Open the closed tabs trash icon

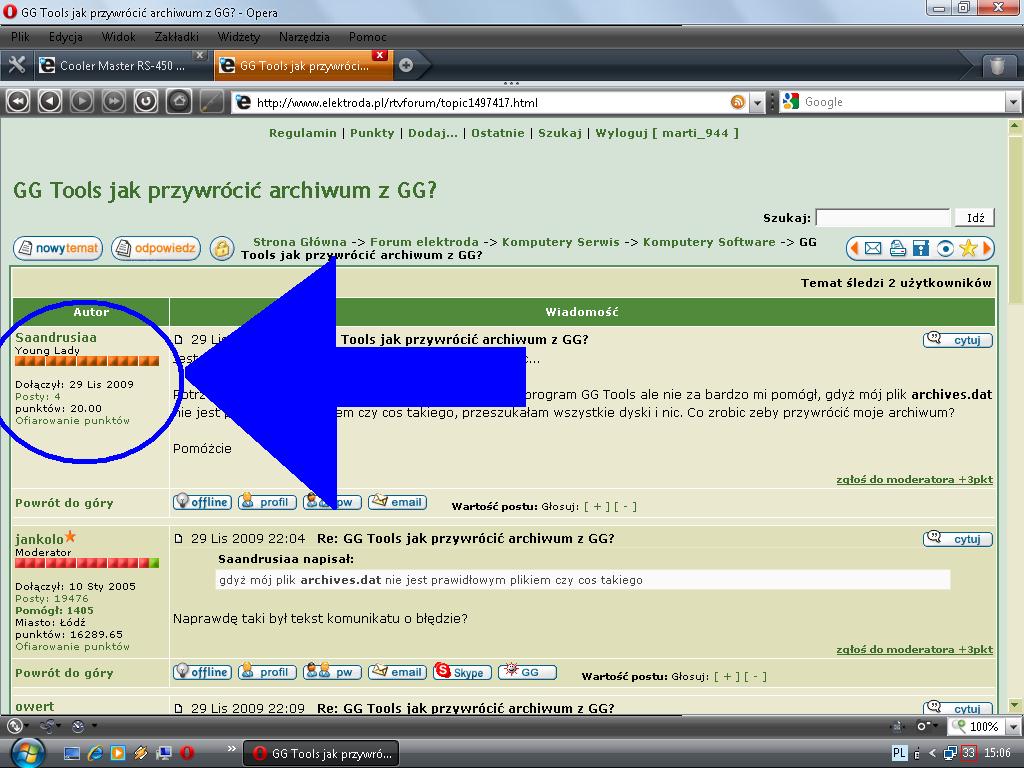[x=997, y=66]
